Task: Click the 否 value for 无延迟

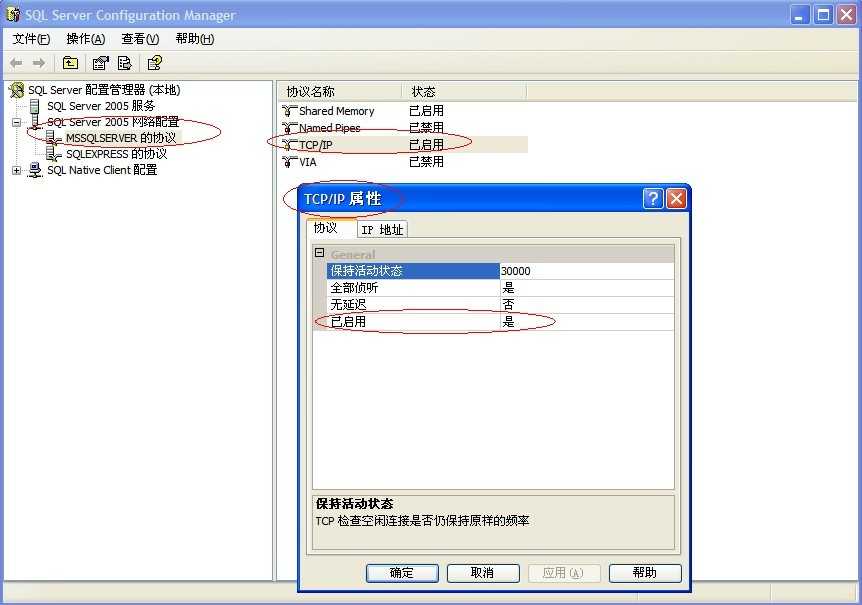Action: point(587,305)
